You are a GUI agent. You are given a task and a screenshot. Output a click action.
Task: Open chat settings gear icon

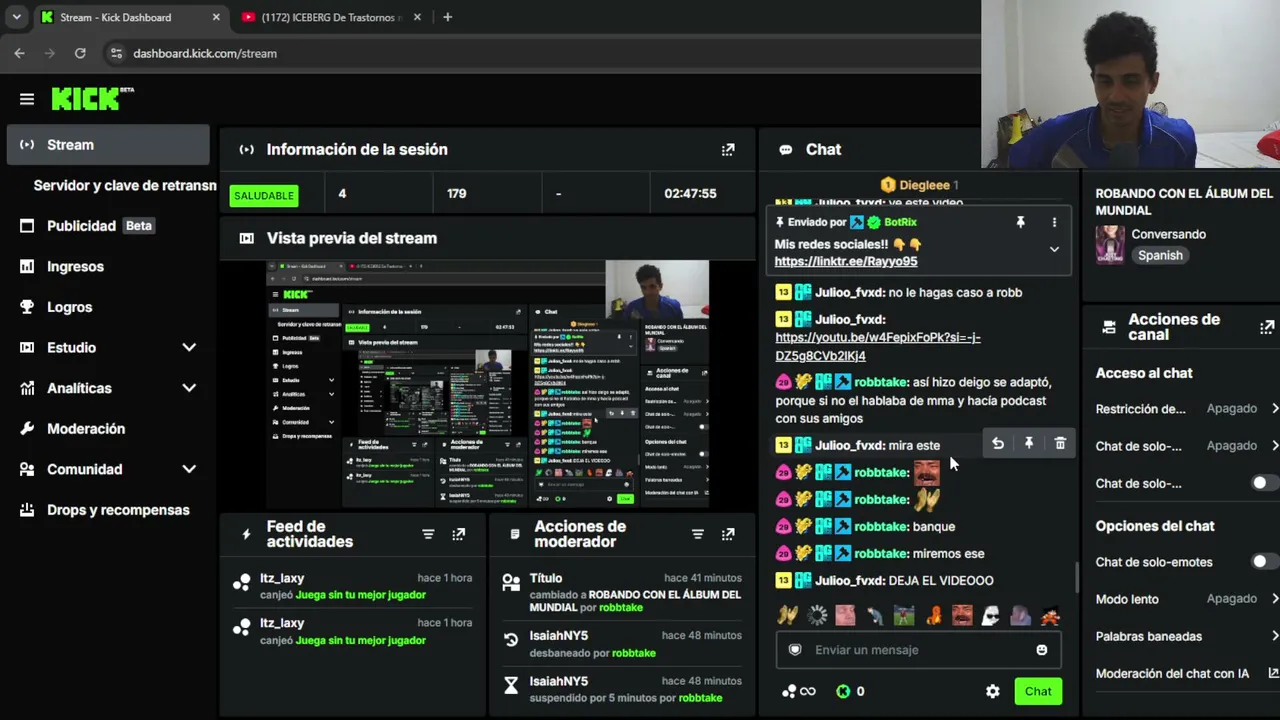click(x=993, y=691)
